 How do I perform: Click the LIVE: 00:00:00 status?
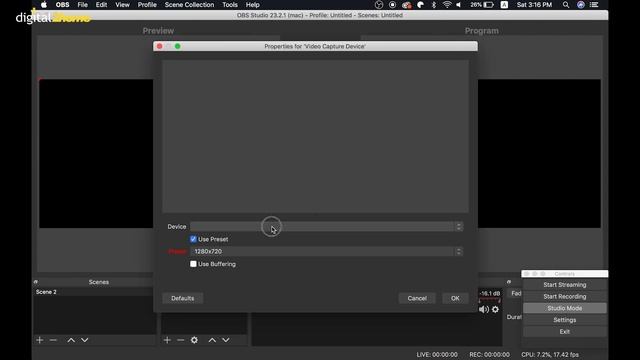(437, 355)
